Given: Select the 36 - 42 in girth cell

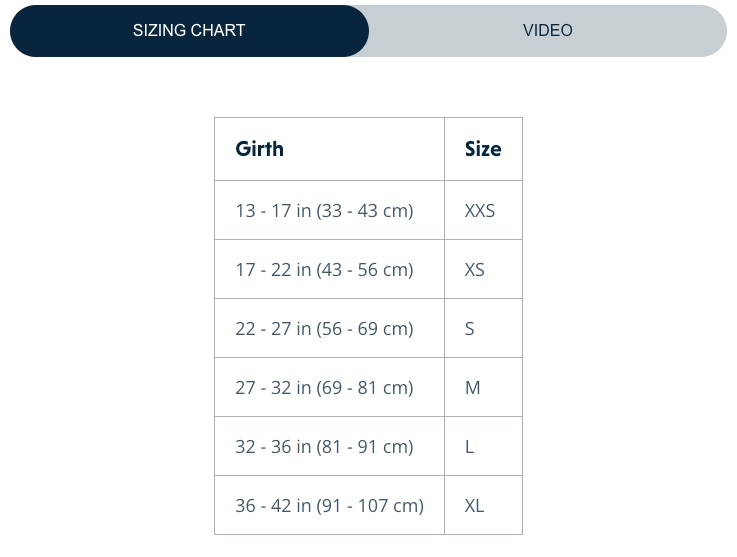Looking at the screenshot, I should point(329,505).
